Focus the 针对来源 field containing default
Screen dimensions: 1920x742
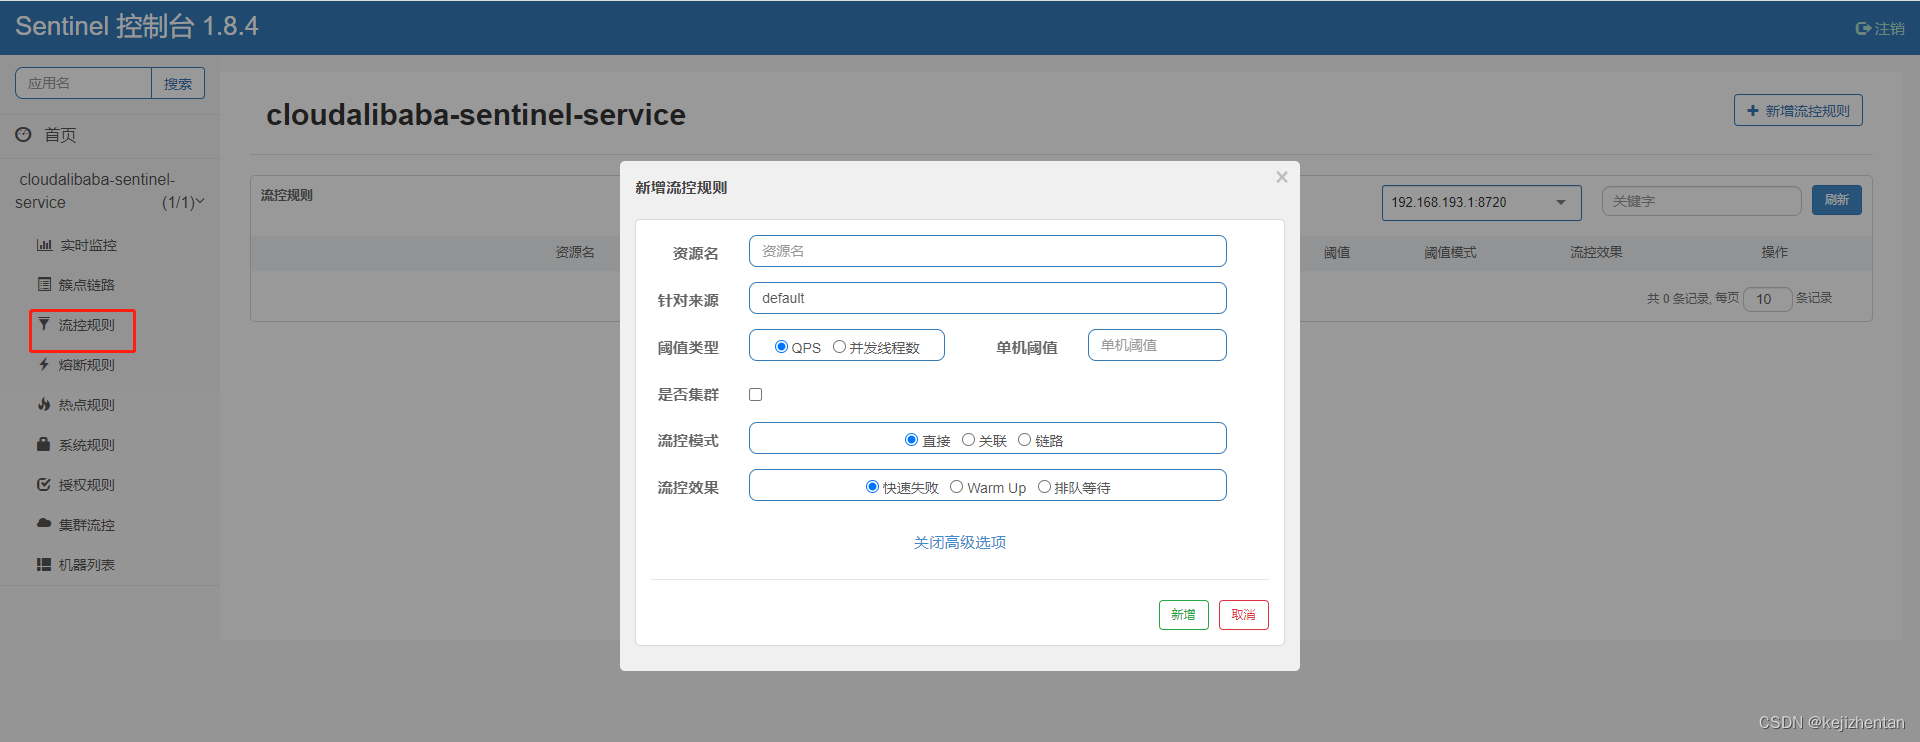988,298
